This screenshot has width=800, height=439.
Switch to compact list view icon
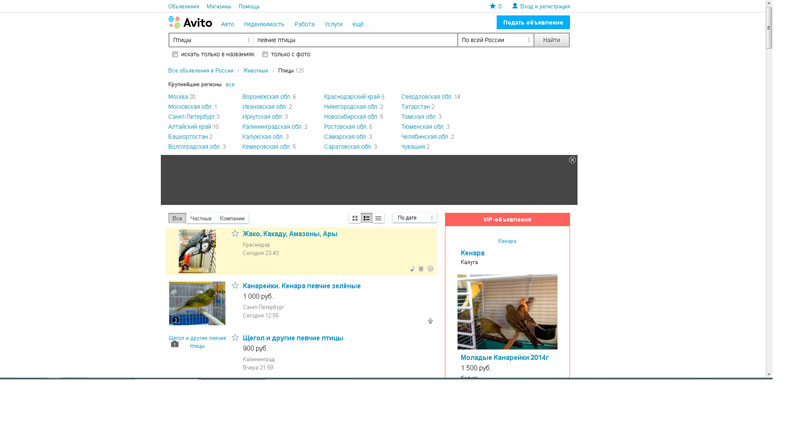tap(378, 218)
